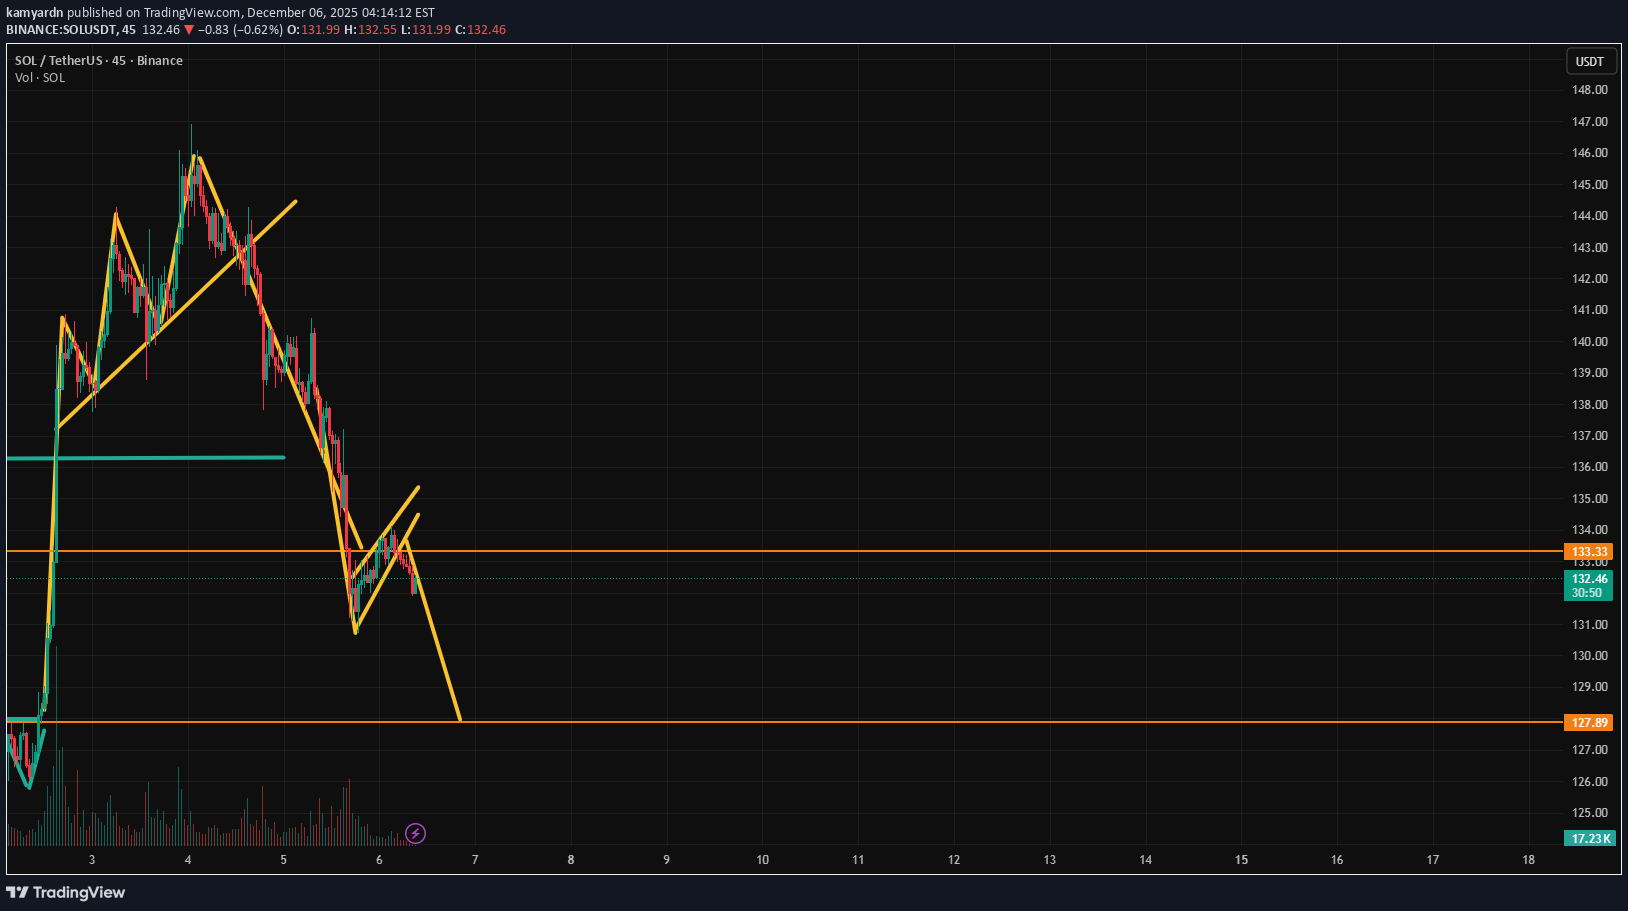Click the red down-arrow price change indicator
This screenshot has width=1628, height=911.
[189, 30]
